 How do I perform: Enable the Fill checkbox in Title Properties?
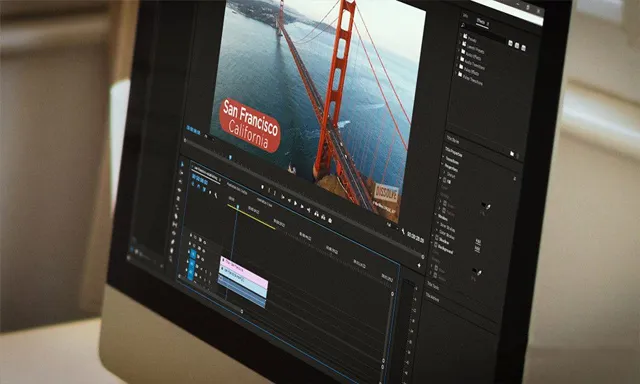click(x=445, y=180)
